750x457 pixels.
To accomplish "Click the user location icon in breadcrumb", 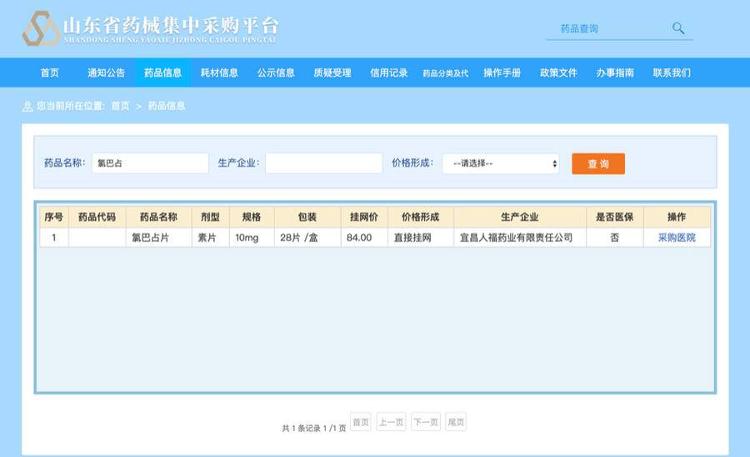I will point(27,106).
